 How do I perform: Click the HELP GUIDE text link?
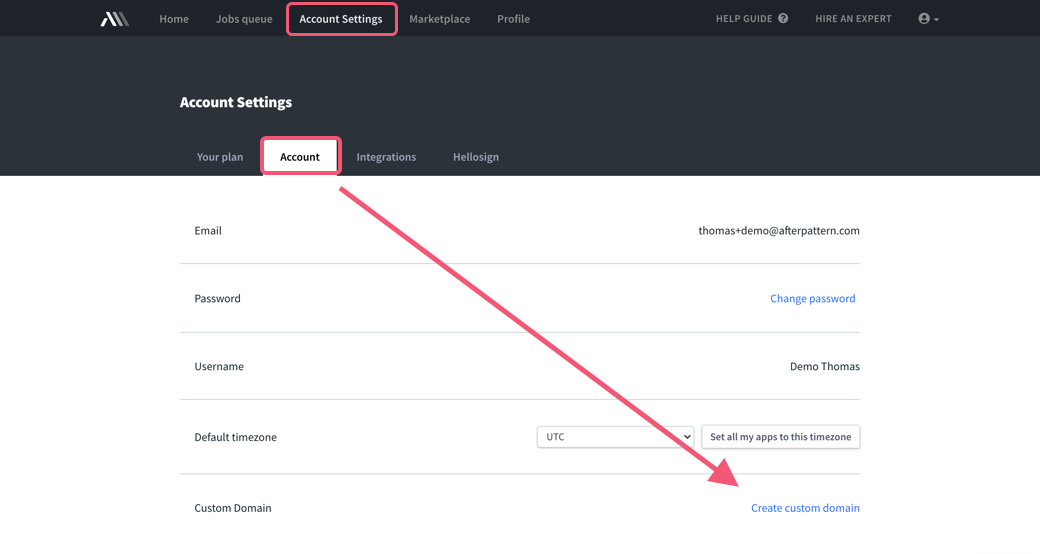744,19
